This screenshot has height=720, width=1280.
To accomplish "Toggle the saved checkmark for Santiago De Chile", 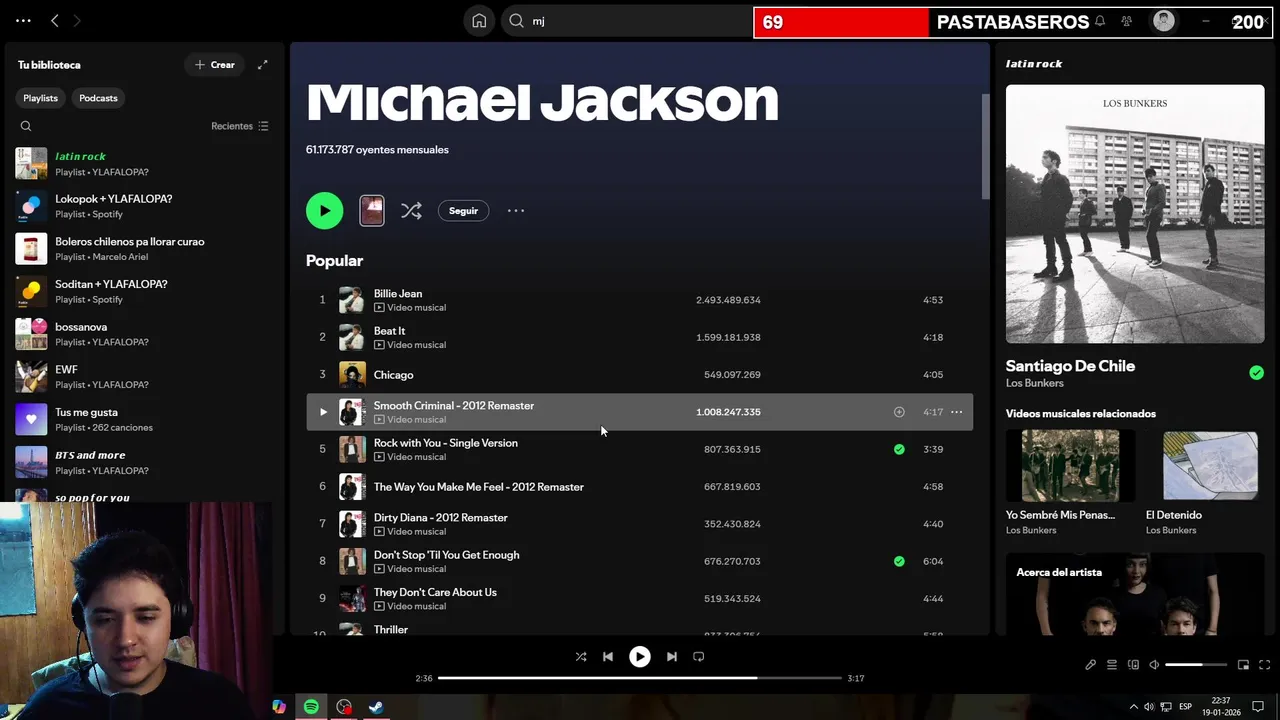I will pyautogui.click(x=1256, y=373).
